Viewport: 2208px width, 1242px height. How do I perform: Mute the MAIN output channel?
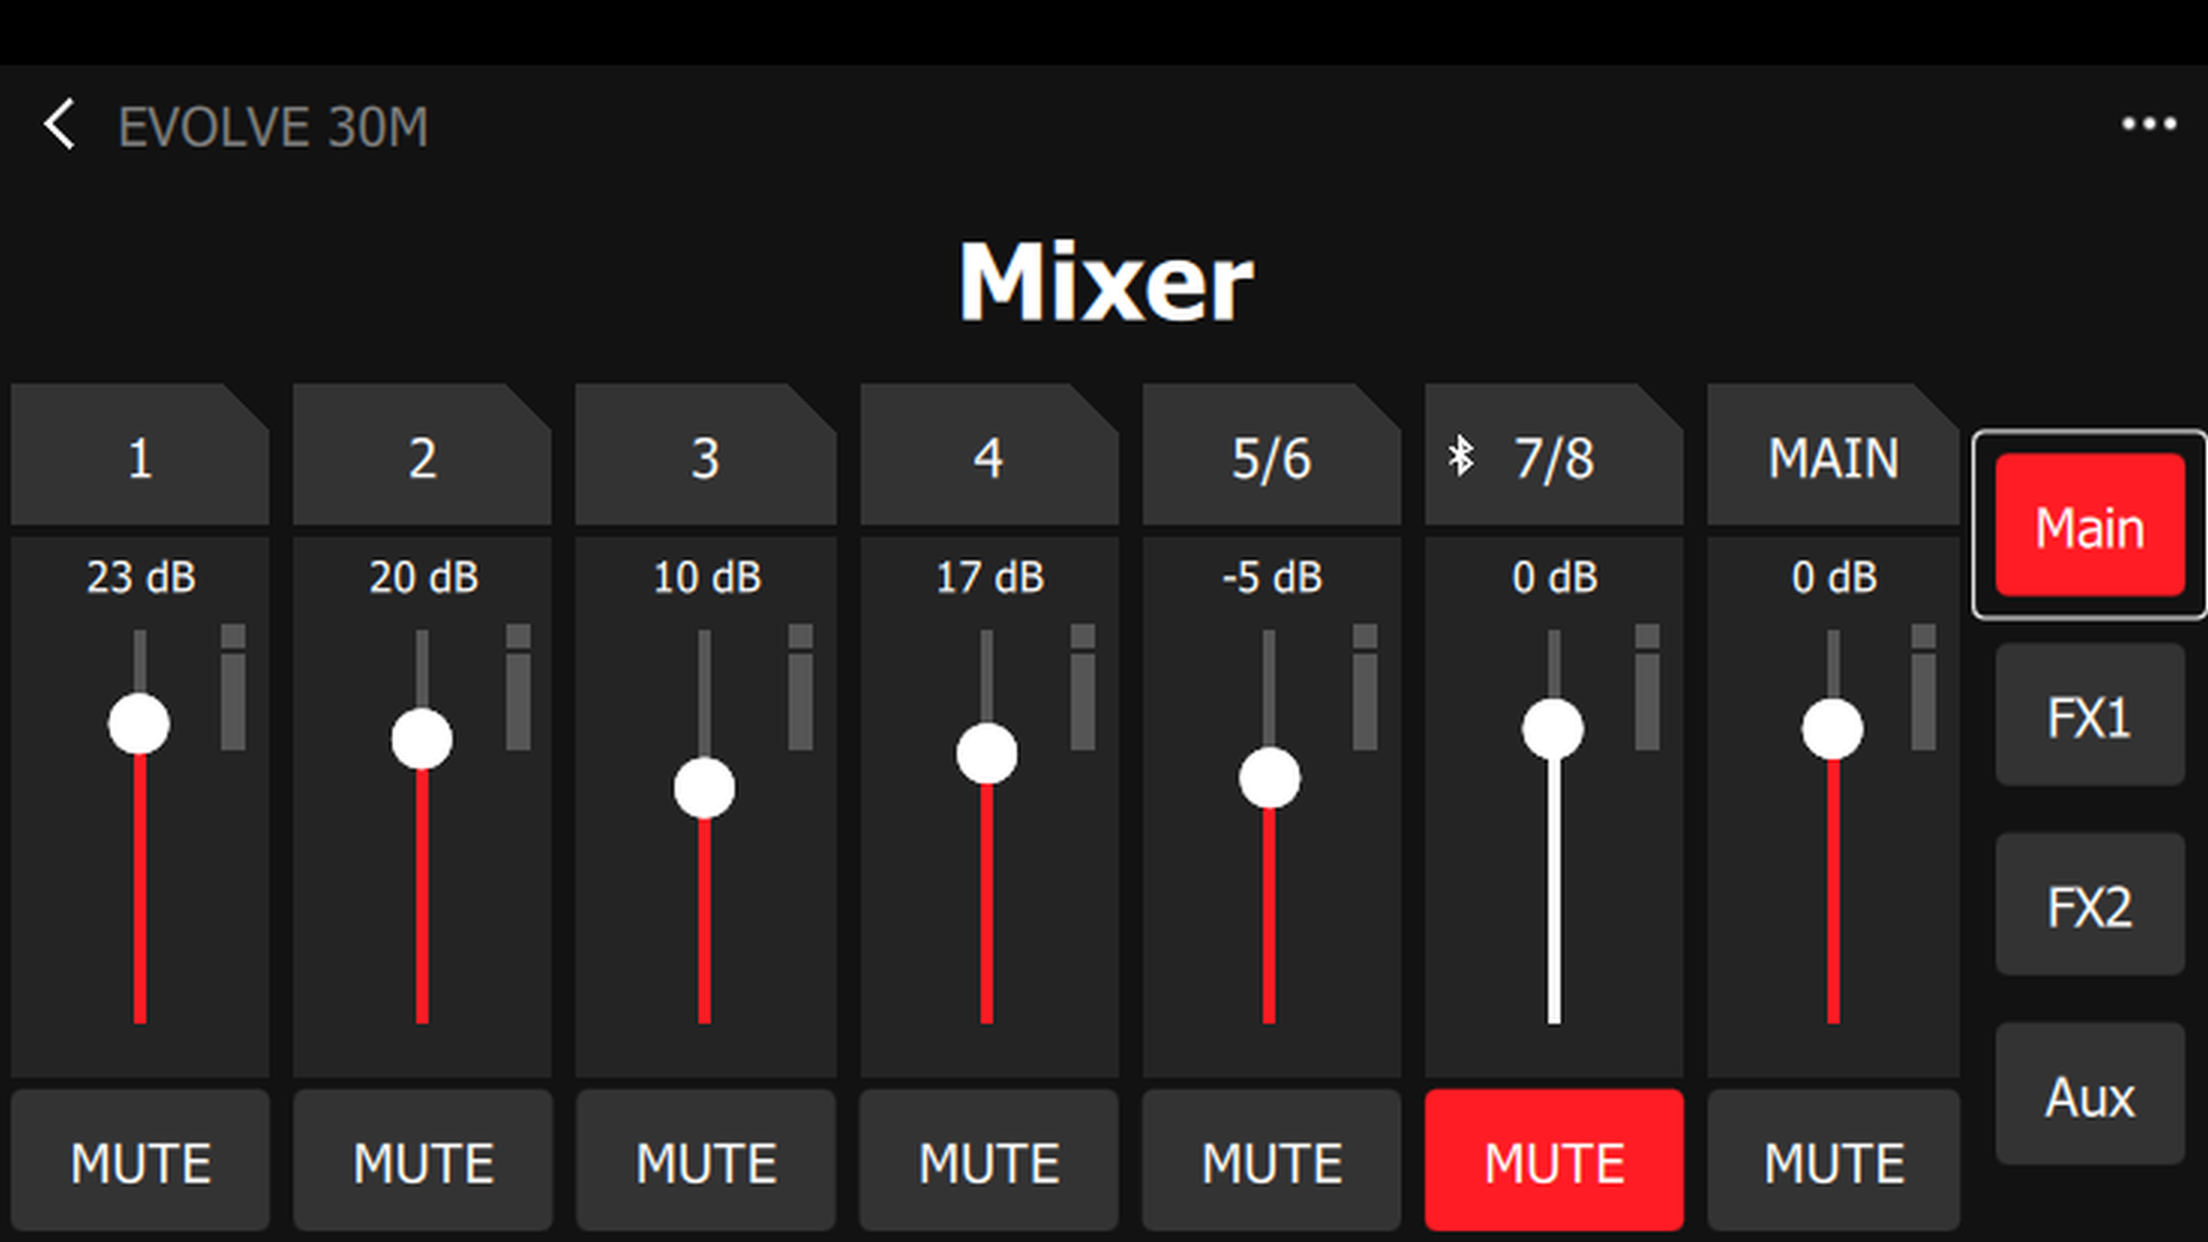click(1833, 1160)
